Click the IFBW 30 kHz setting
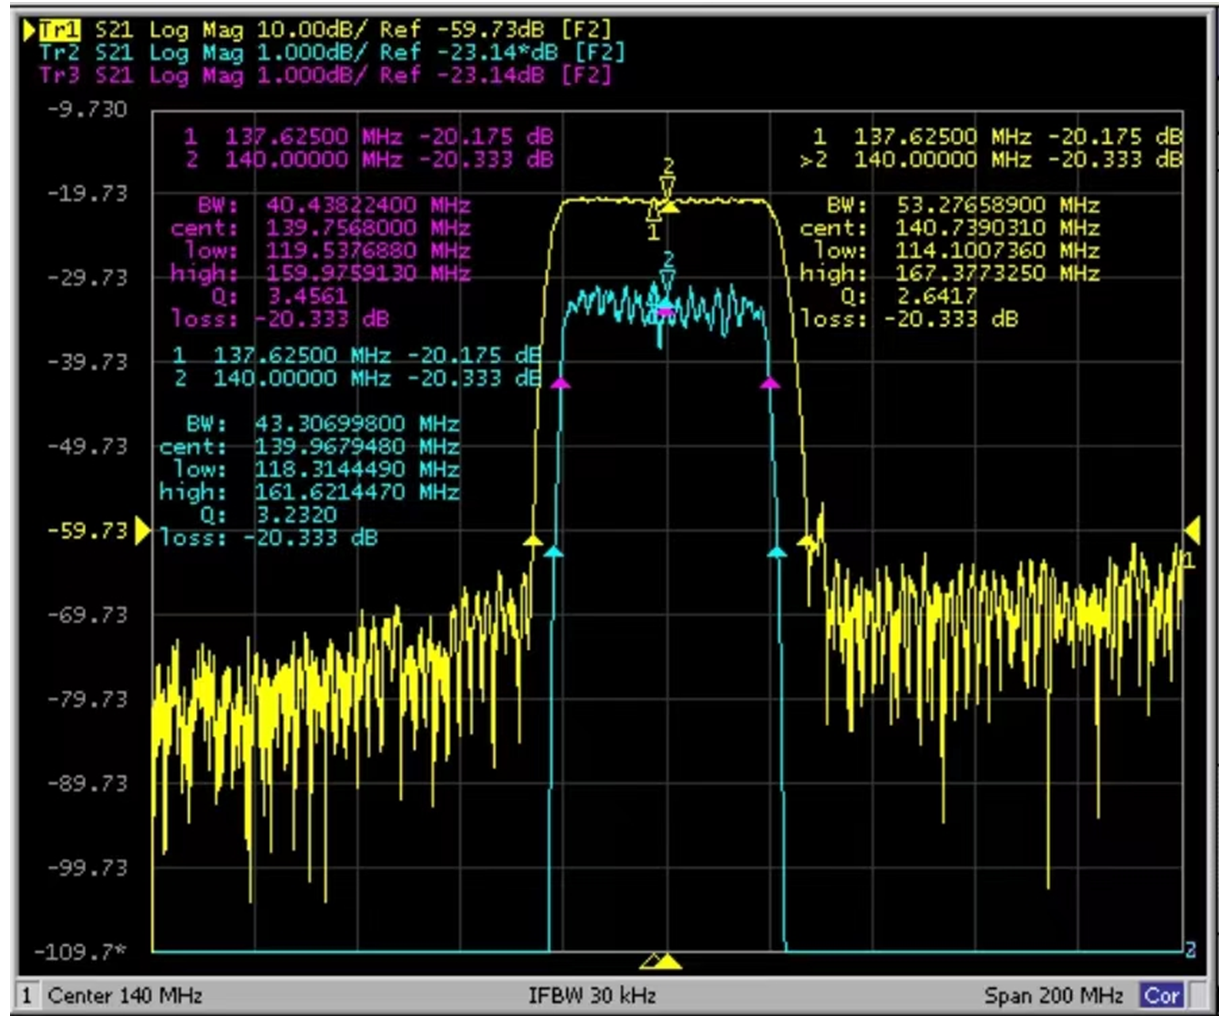1224x1024 pixels. click(x=592, y=995)
